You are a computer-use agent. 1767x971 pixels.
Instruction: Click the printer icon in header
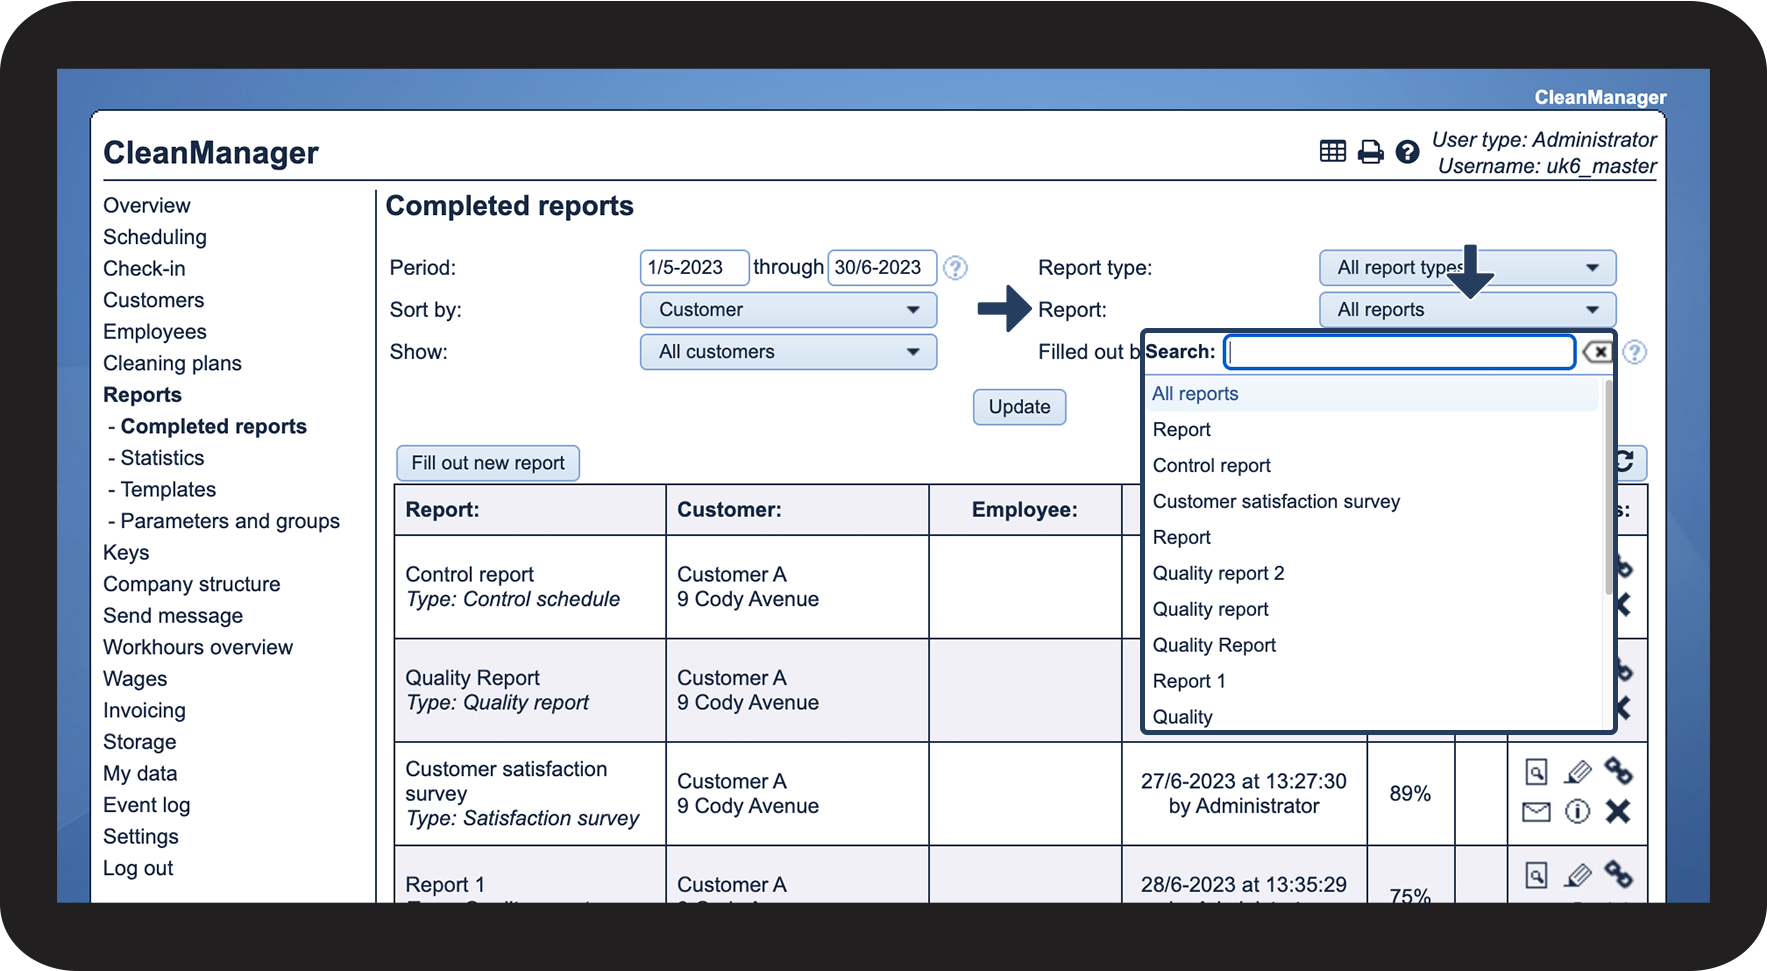coord(1370,152)
